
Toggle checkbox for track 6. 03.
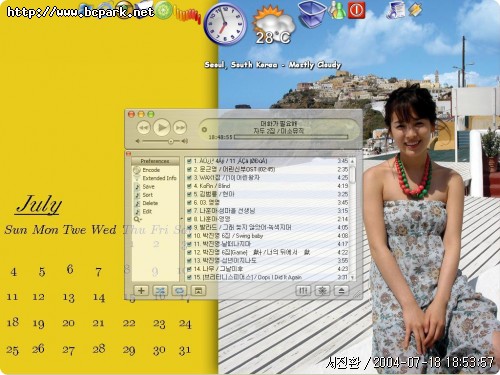(x=189, y=202)
